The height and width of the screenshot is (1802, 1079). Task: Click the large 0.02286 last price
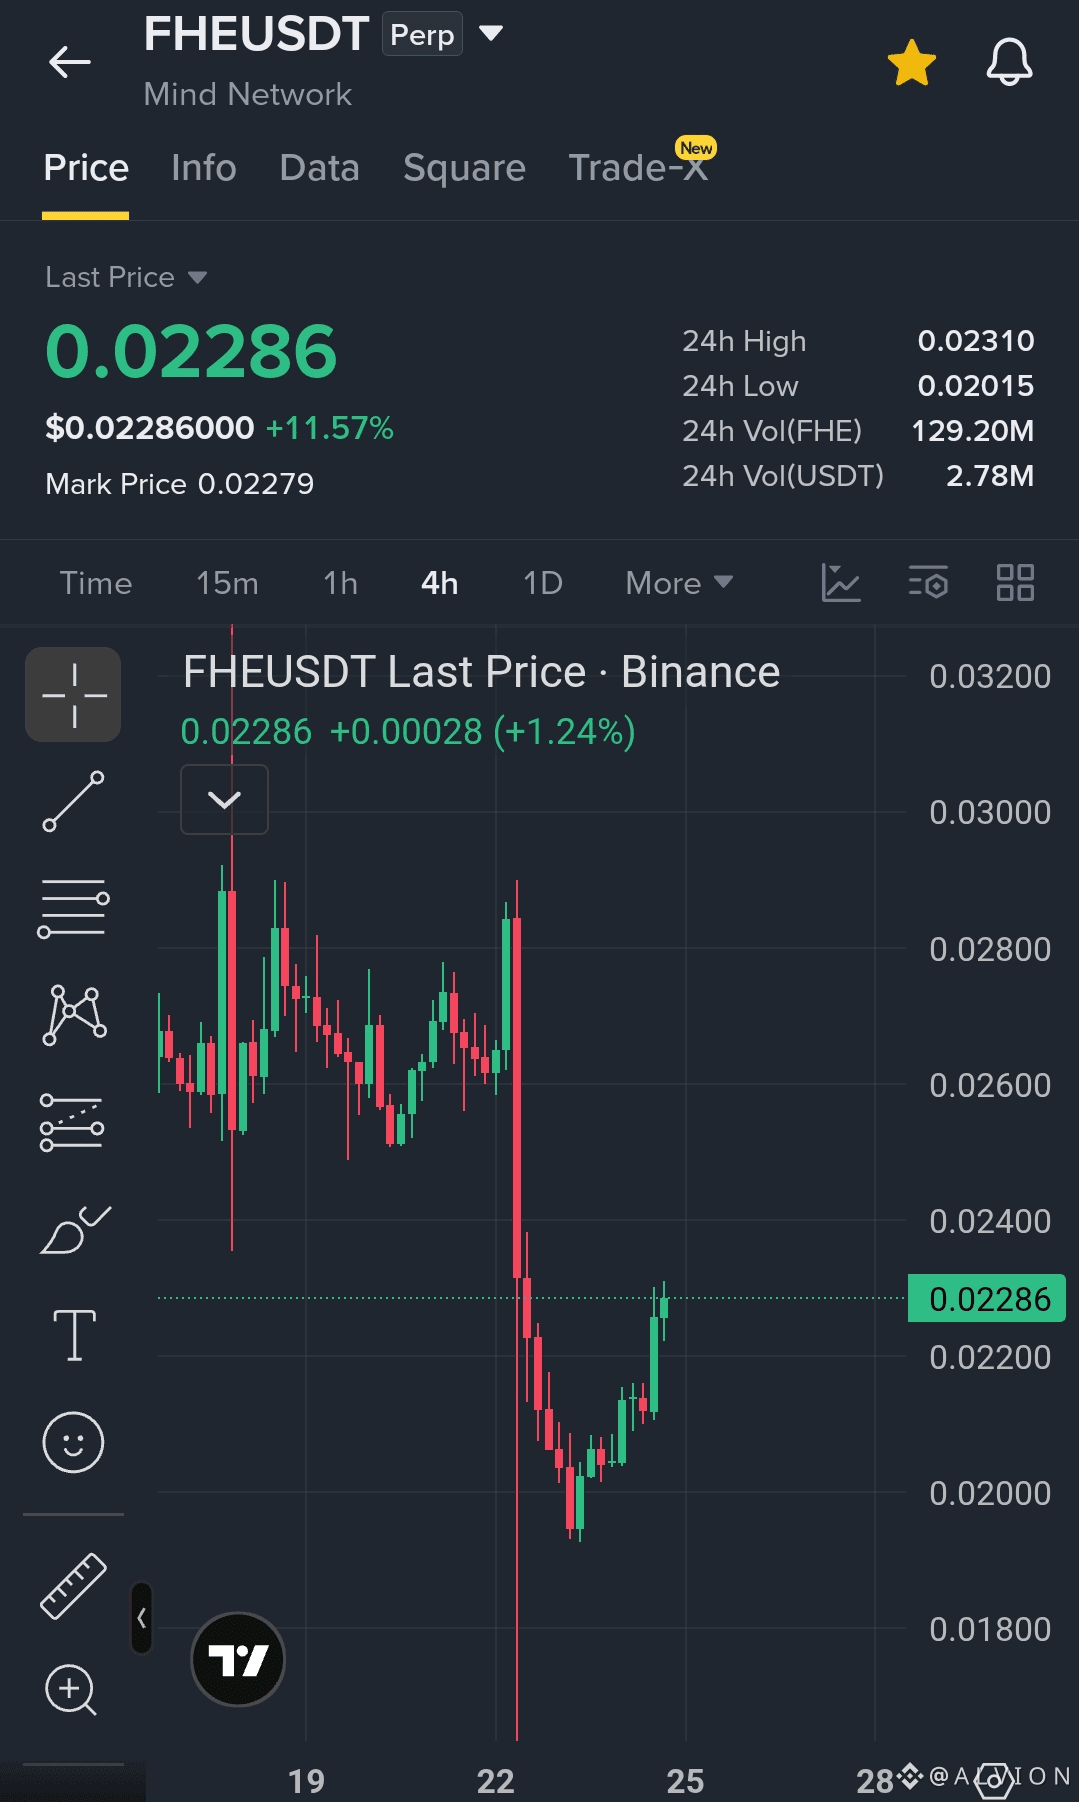coord(191,352)
